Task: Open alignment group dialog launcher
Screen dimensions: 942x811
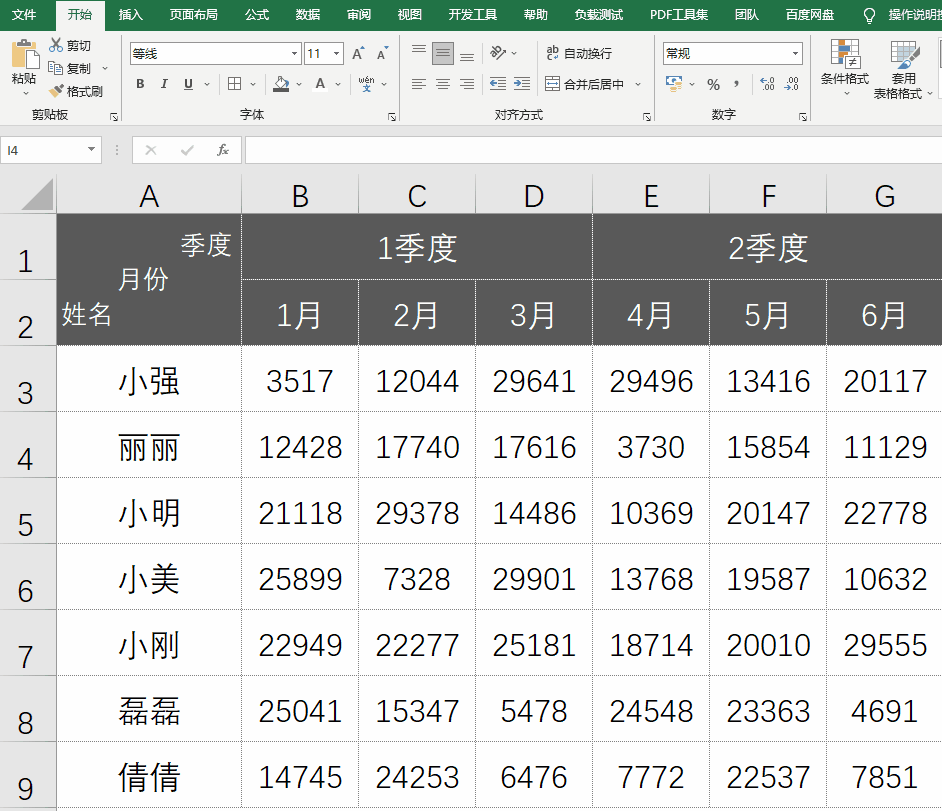Action: 646,117
